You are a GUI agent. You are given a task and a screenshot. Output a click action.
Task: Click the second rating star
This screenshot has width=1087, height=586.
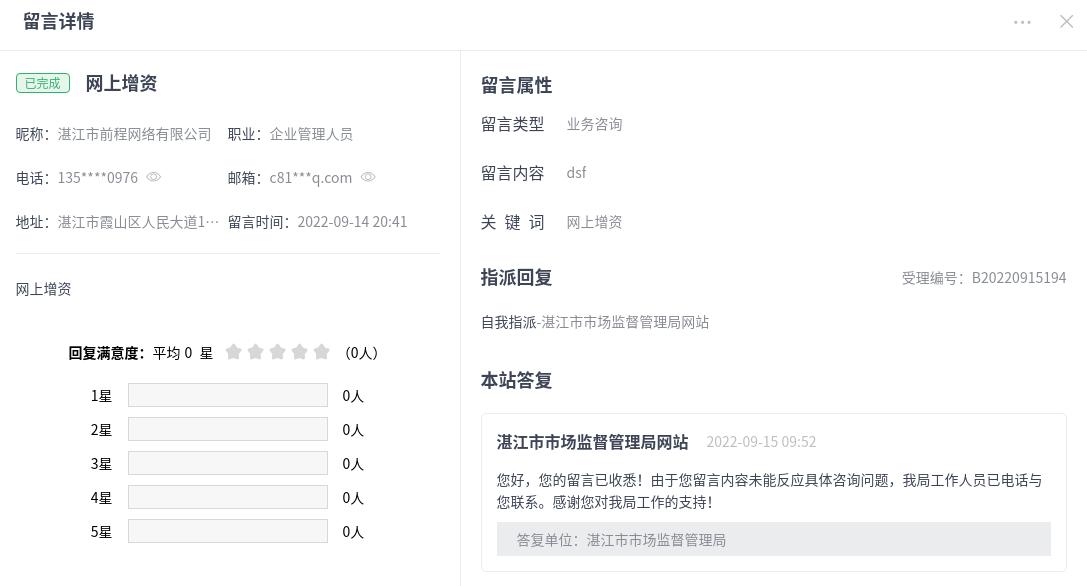tap(256, 352)
